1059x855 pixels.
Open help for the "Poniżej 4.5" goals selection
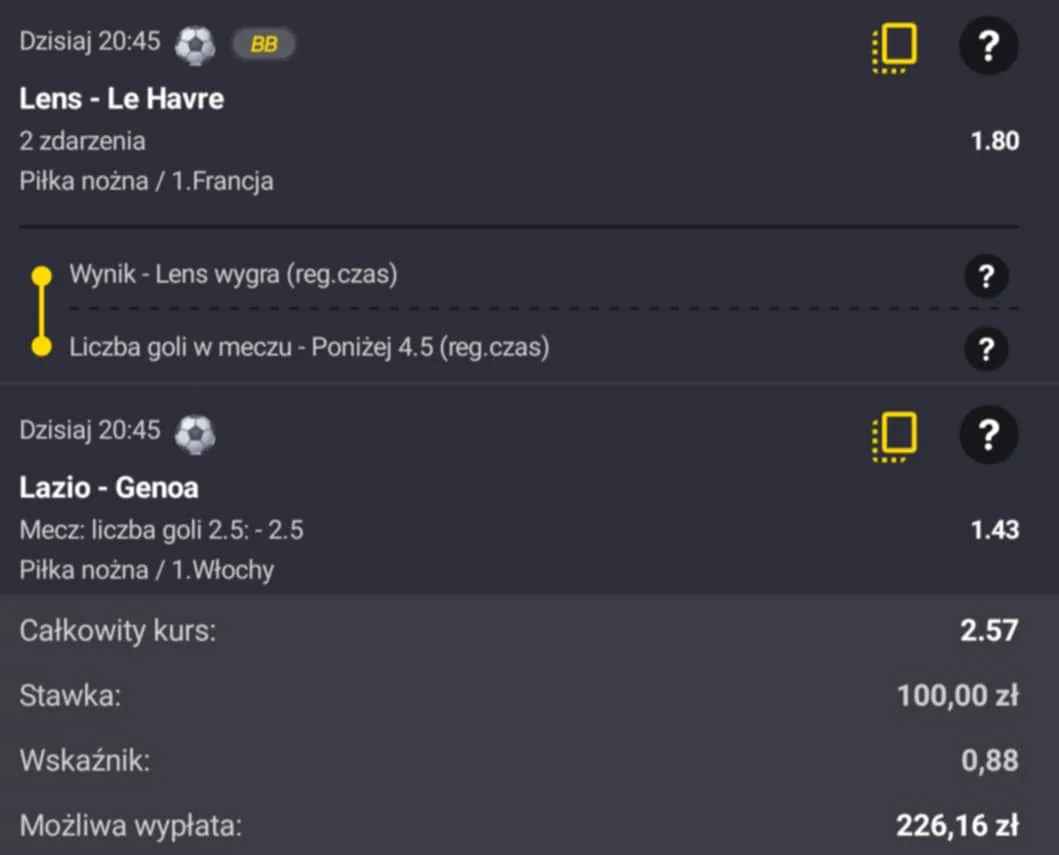[986, 348]
